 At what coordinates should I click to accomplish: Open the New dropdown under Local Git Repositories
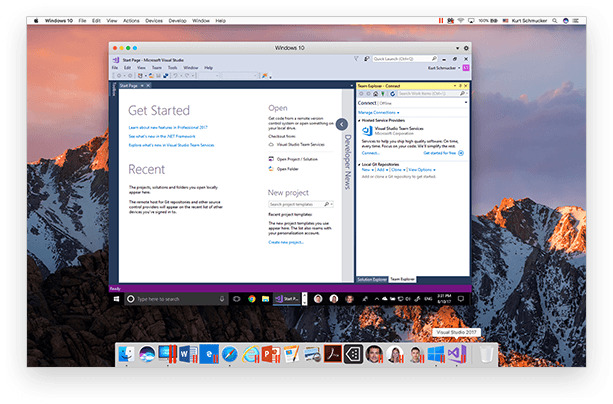pos(367,170)
